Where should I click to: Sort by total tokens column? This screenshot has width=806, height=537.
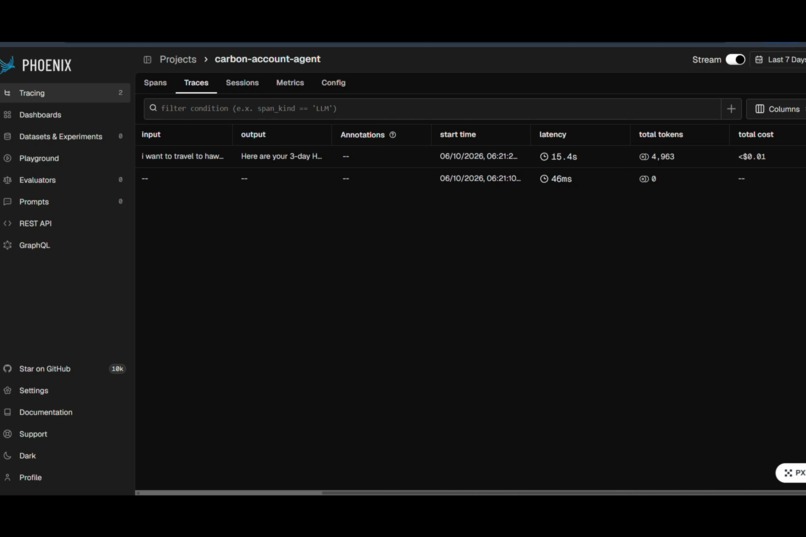661,135
